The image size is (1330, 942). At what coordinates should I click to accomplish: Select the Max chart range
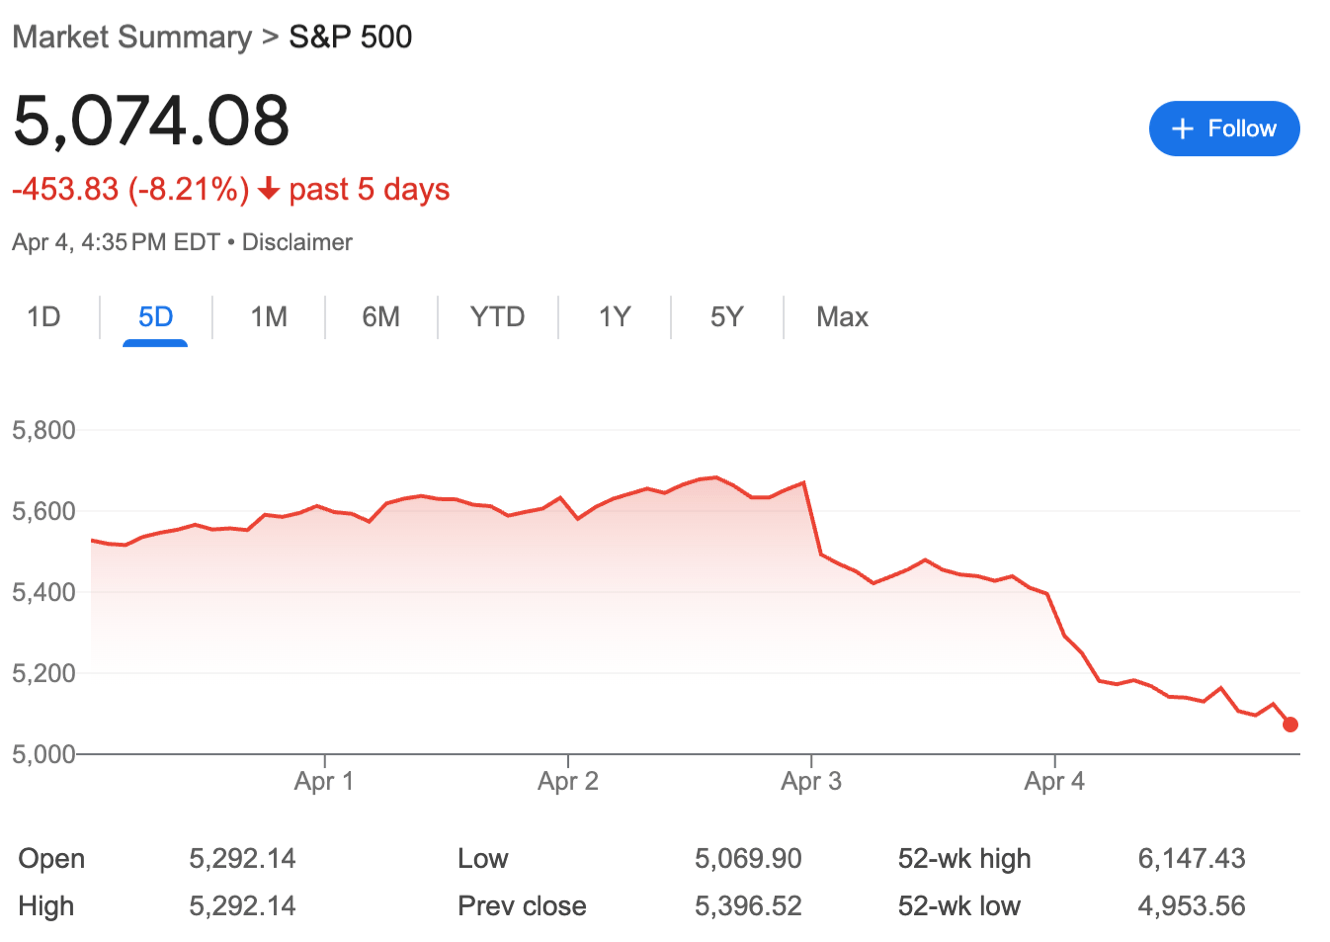click(x=842, y=318)
